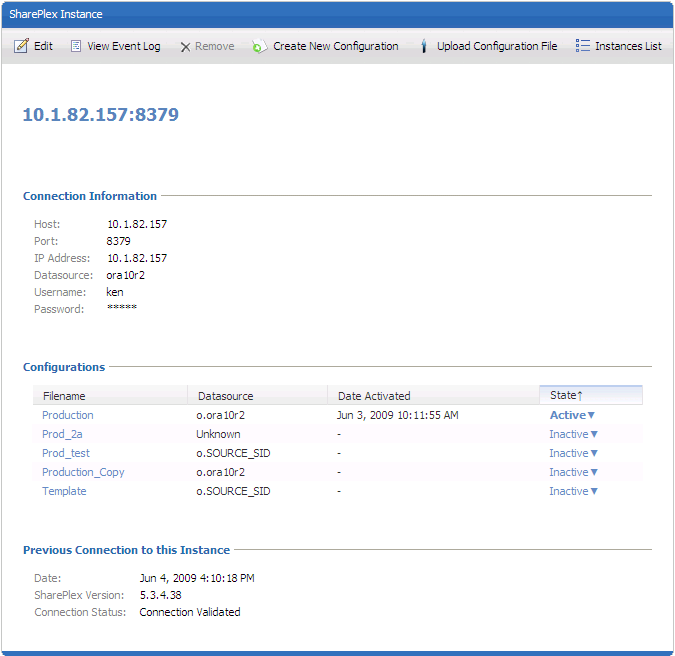Click the Instances List icon
Viewport: 675px width, 656px height.
pos(582,46)
